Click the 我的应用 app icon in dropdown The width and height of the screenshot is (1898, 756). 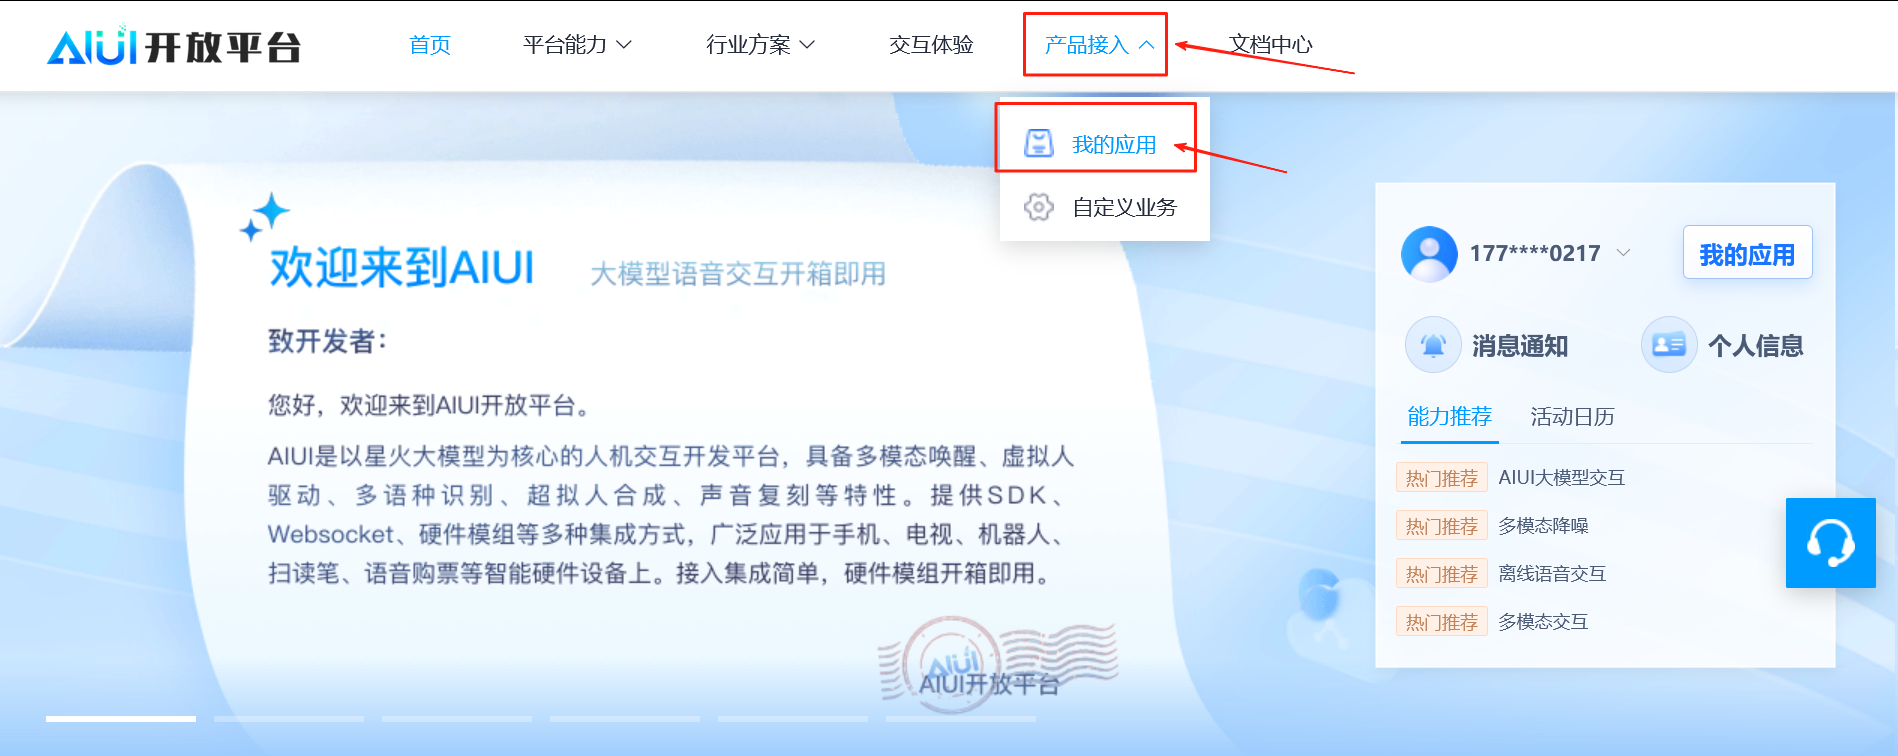click(1038, 144)
